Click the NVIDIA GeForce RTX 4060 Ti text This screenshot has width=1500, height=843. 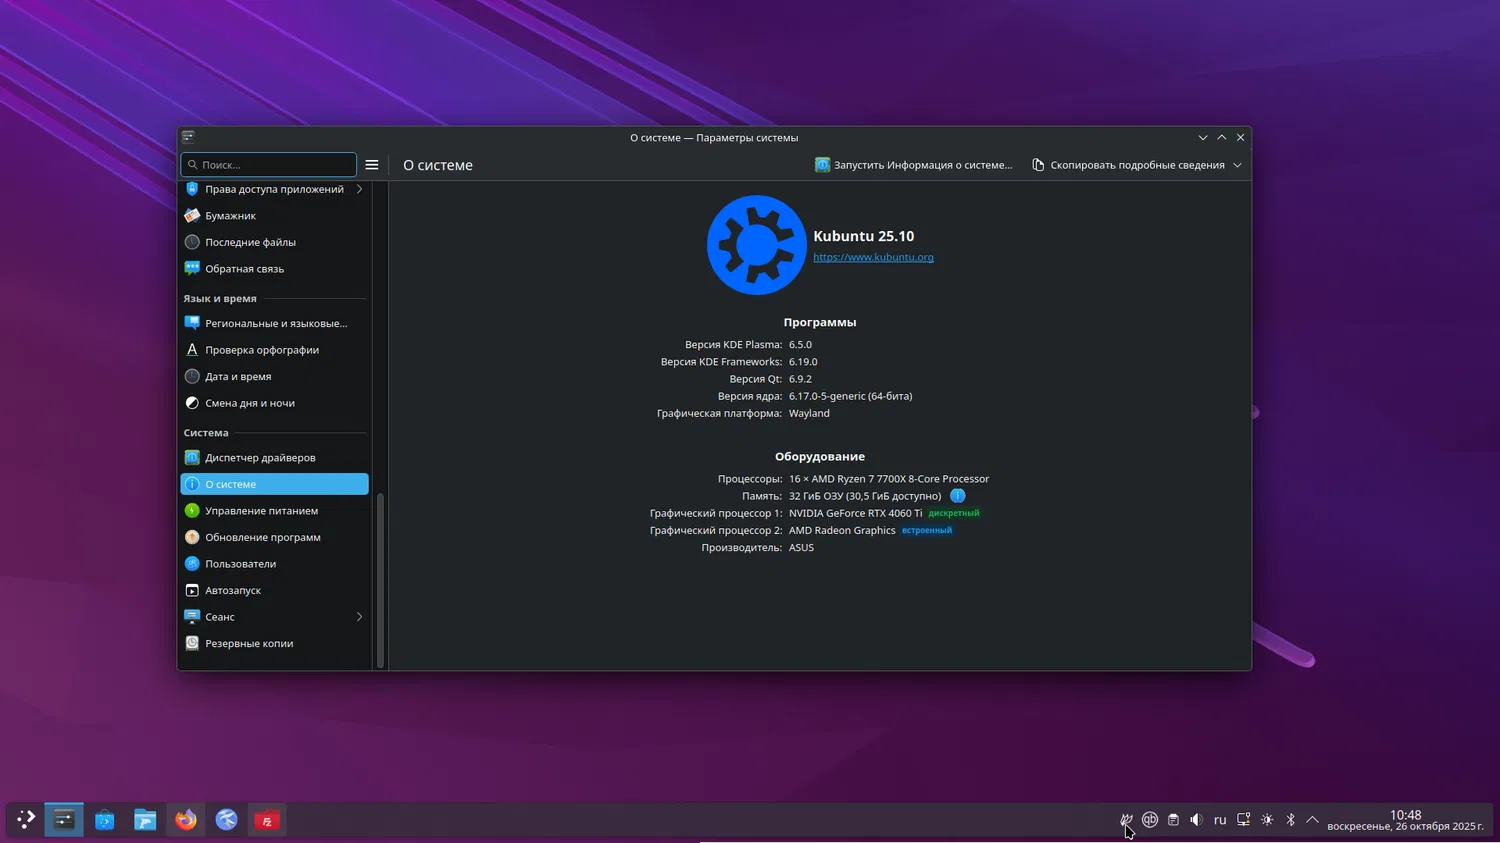[856, 513]
